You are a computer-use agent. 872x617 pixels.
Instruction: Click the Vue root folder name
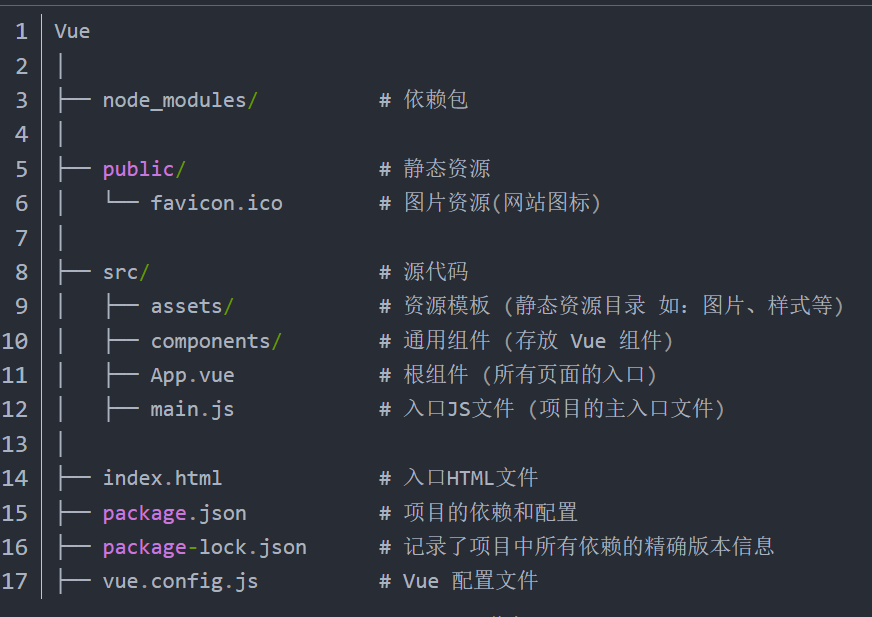(x=72, y=32)
